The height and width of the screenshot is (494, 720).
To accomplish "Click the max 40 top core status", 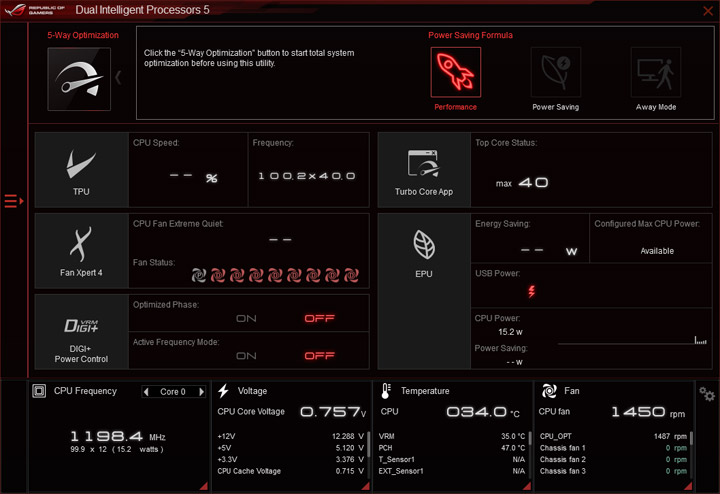I will point(522,183).
